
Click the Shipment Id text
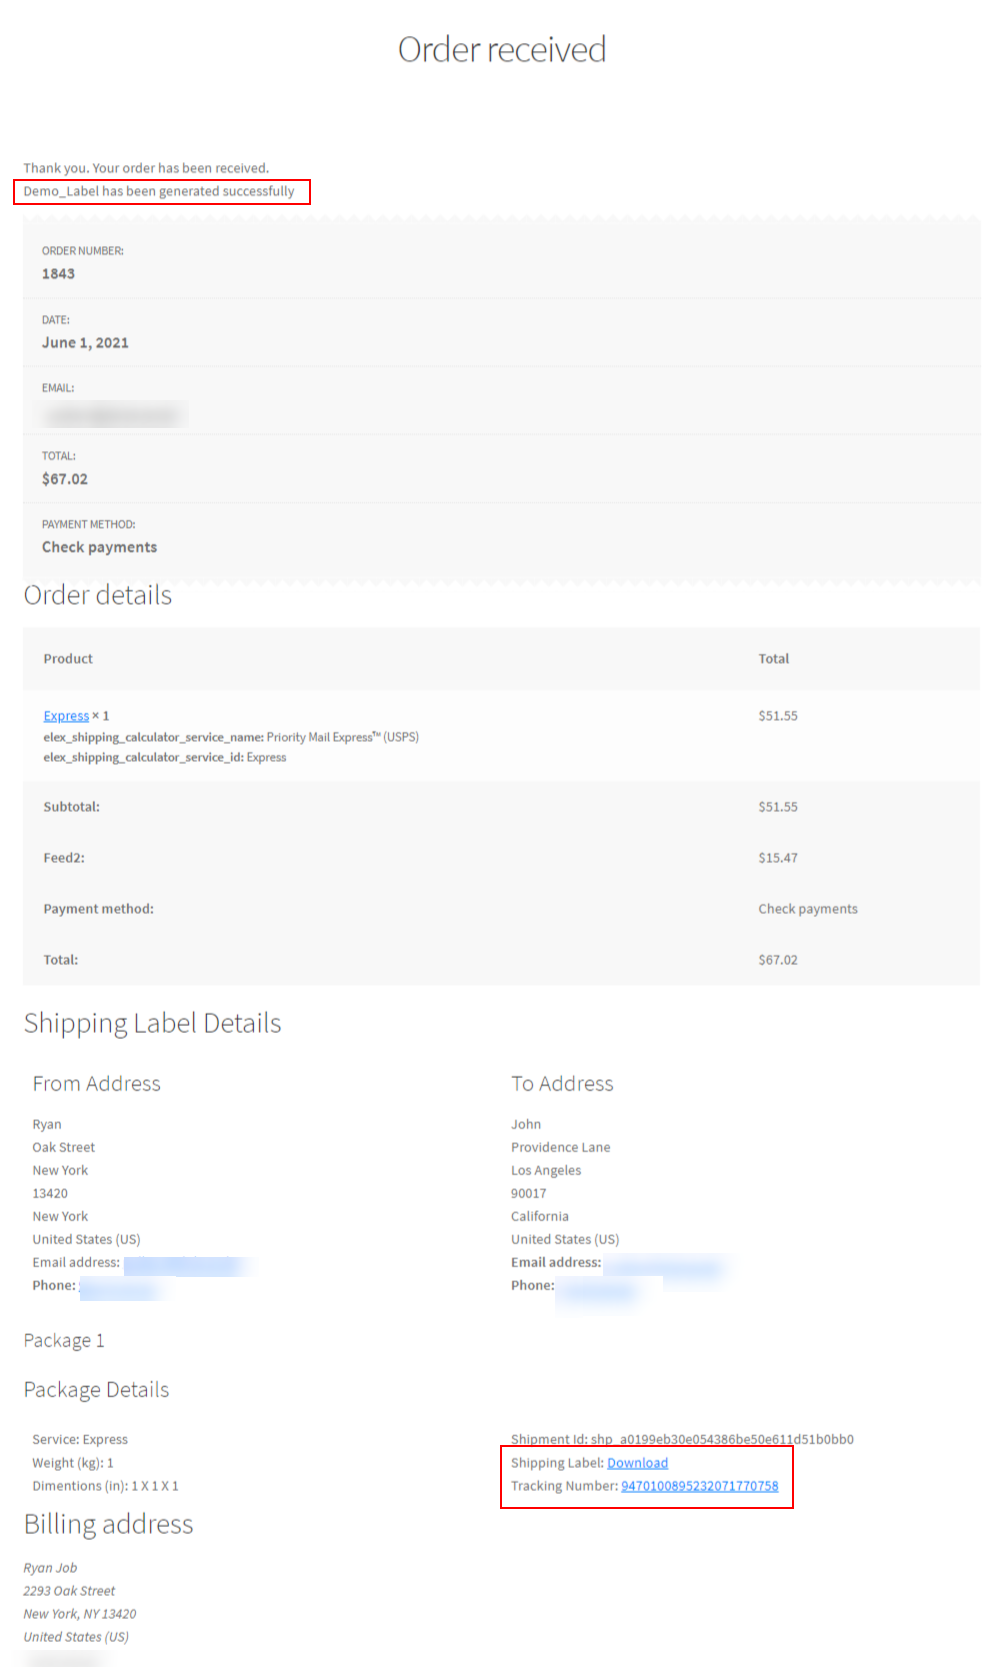[682, 1440]
